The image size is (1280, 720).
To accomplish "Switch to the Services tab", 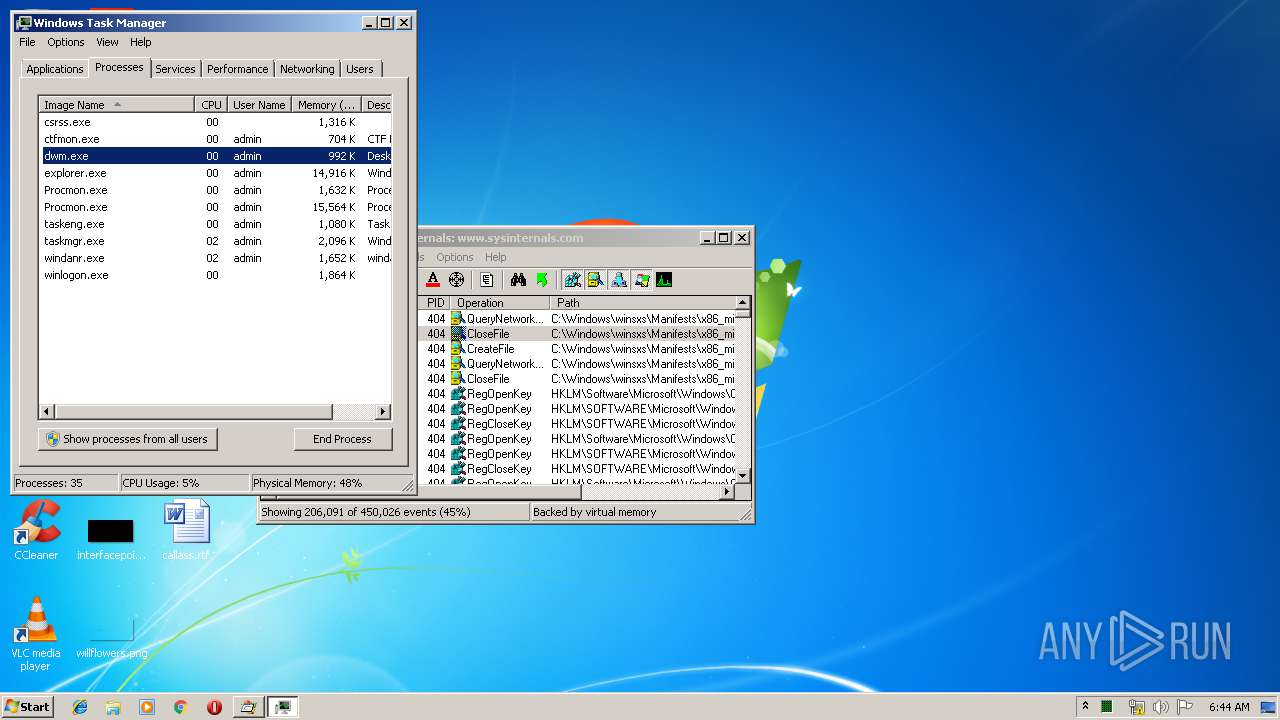I will pyautogui.click(x=175, y=69).
